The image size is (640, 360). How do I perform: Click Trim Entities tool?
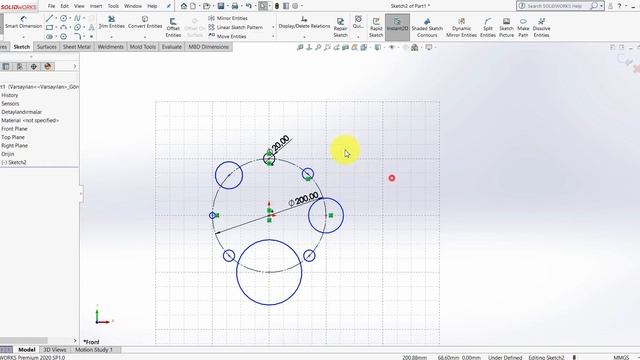[x=111, y=22]
